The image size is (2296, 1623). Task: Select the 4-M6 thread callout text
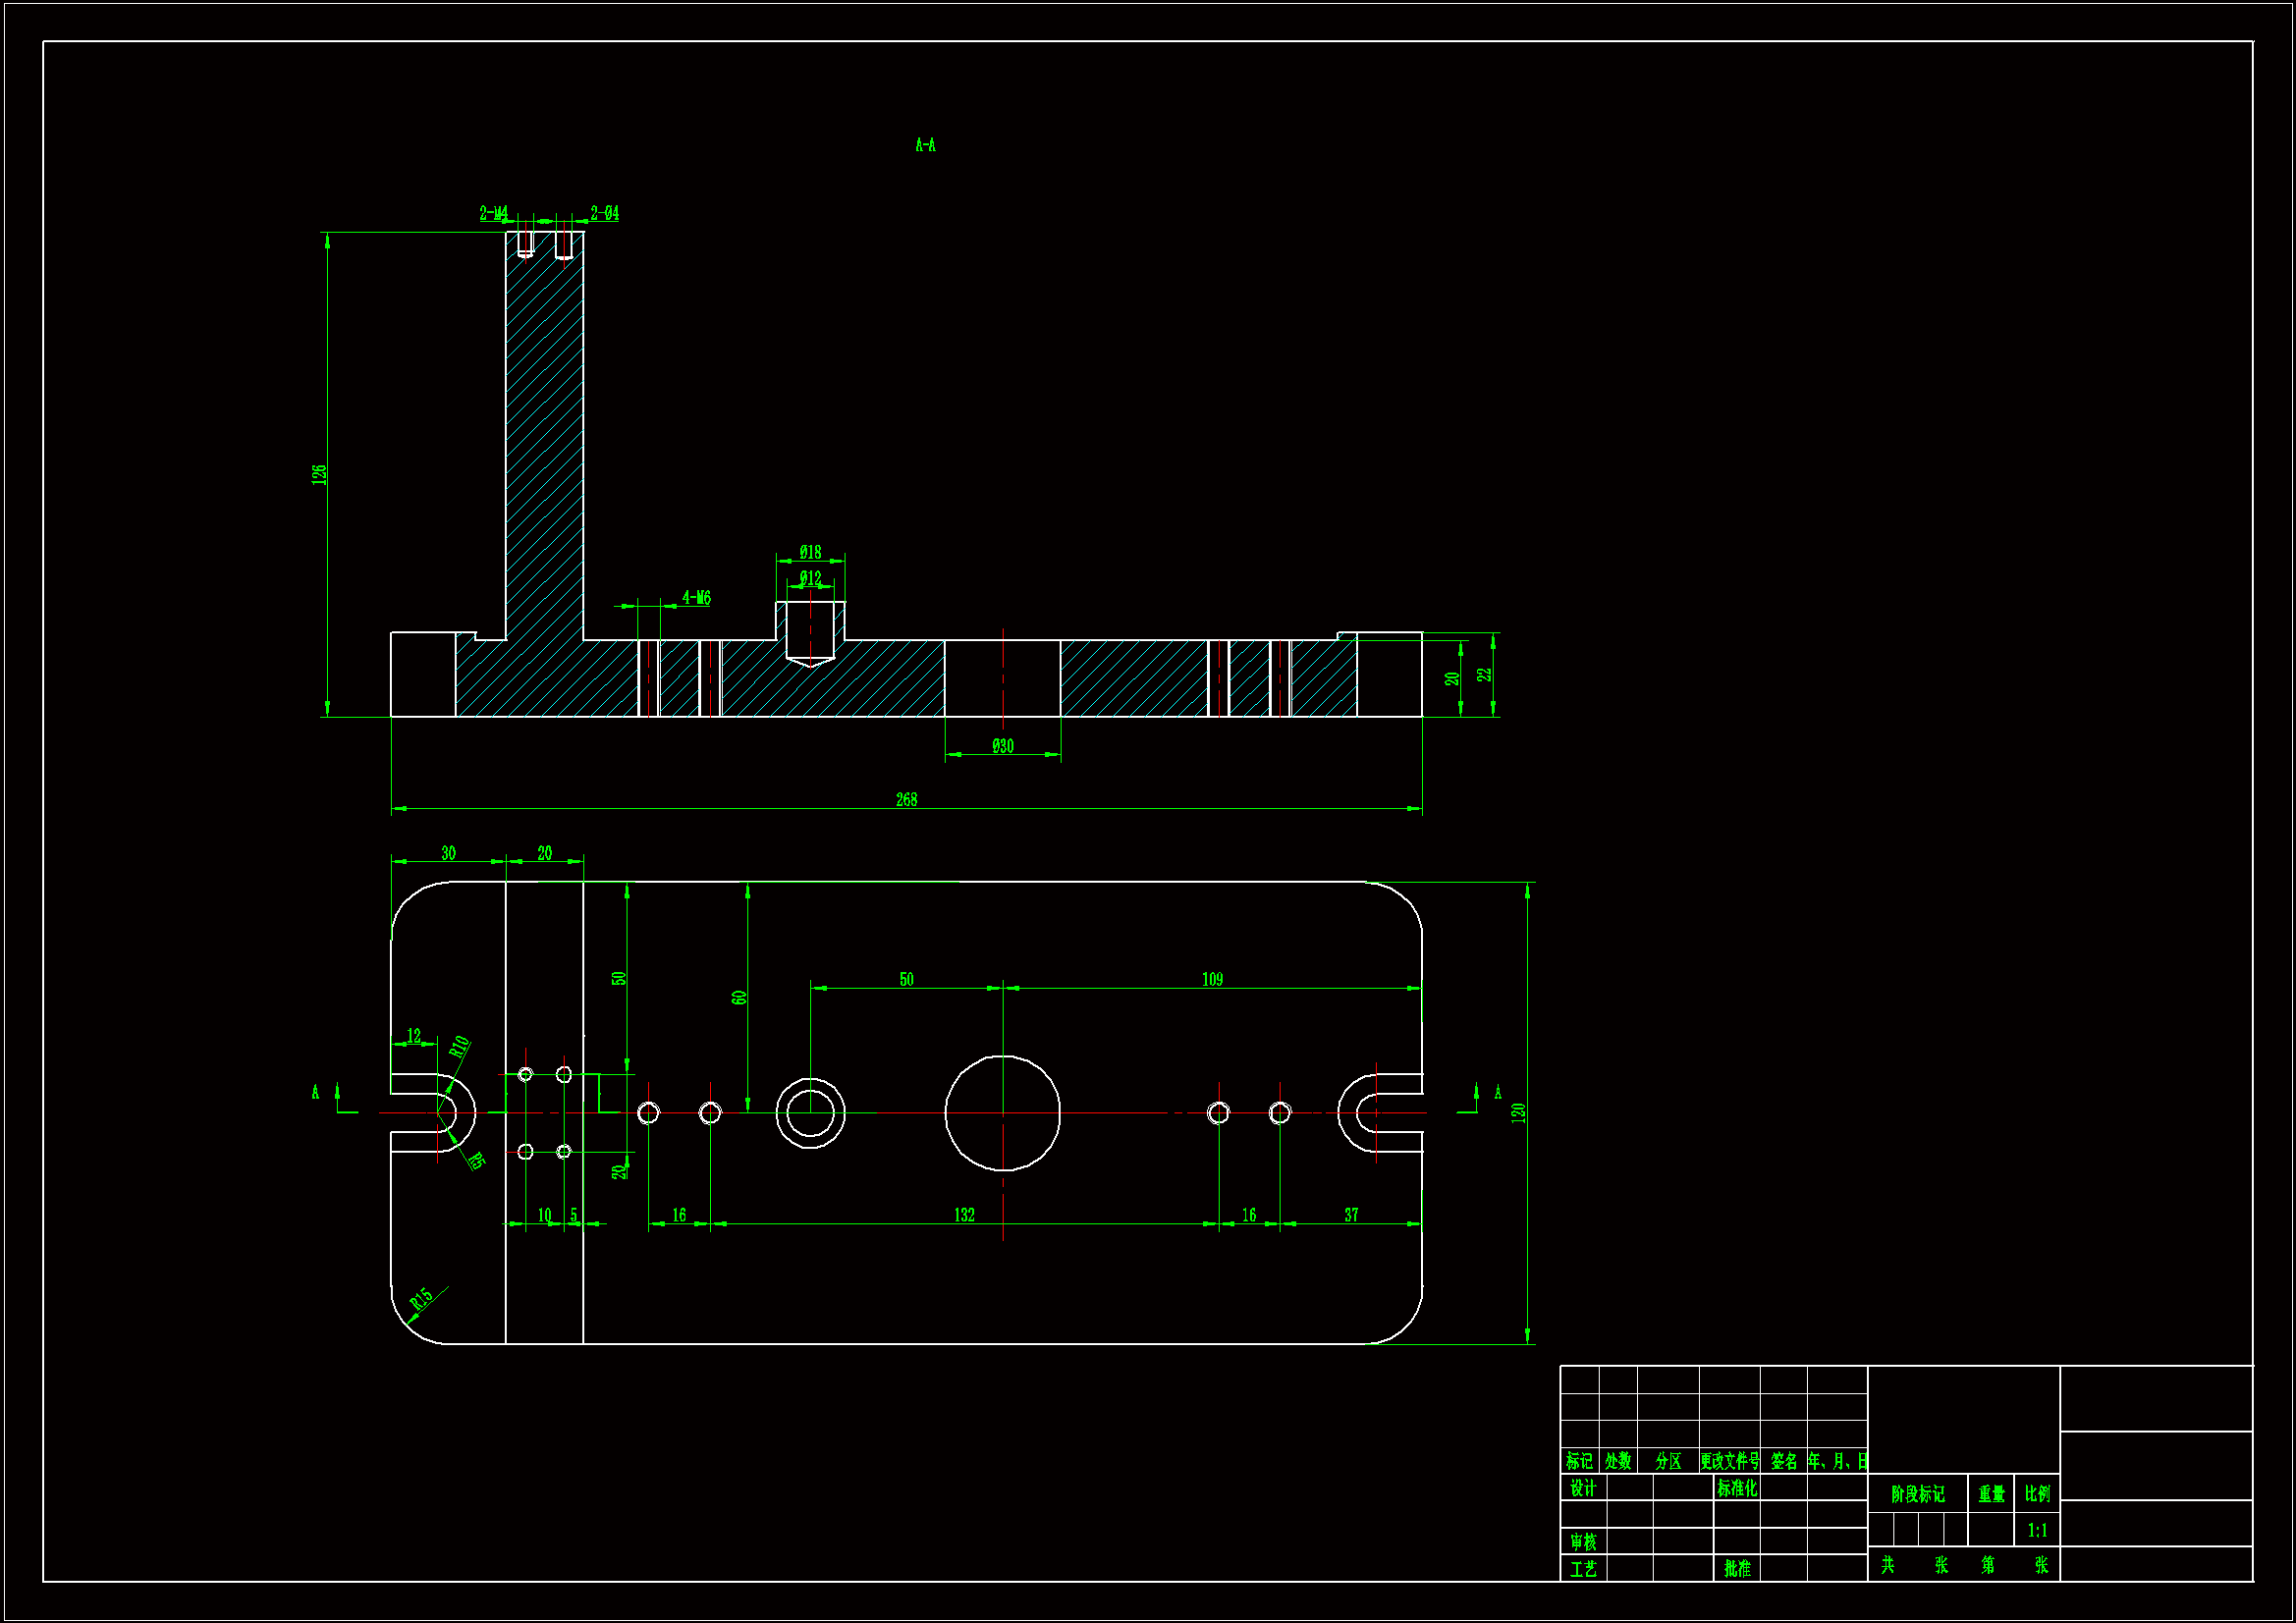pyautogui.click(x=696, y=598)
